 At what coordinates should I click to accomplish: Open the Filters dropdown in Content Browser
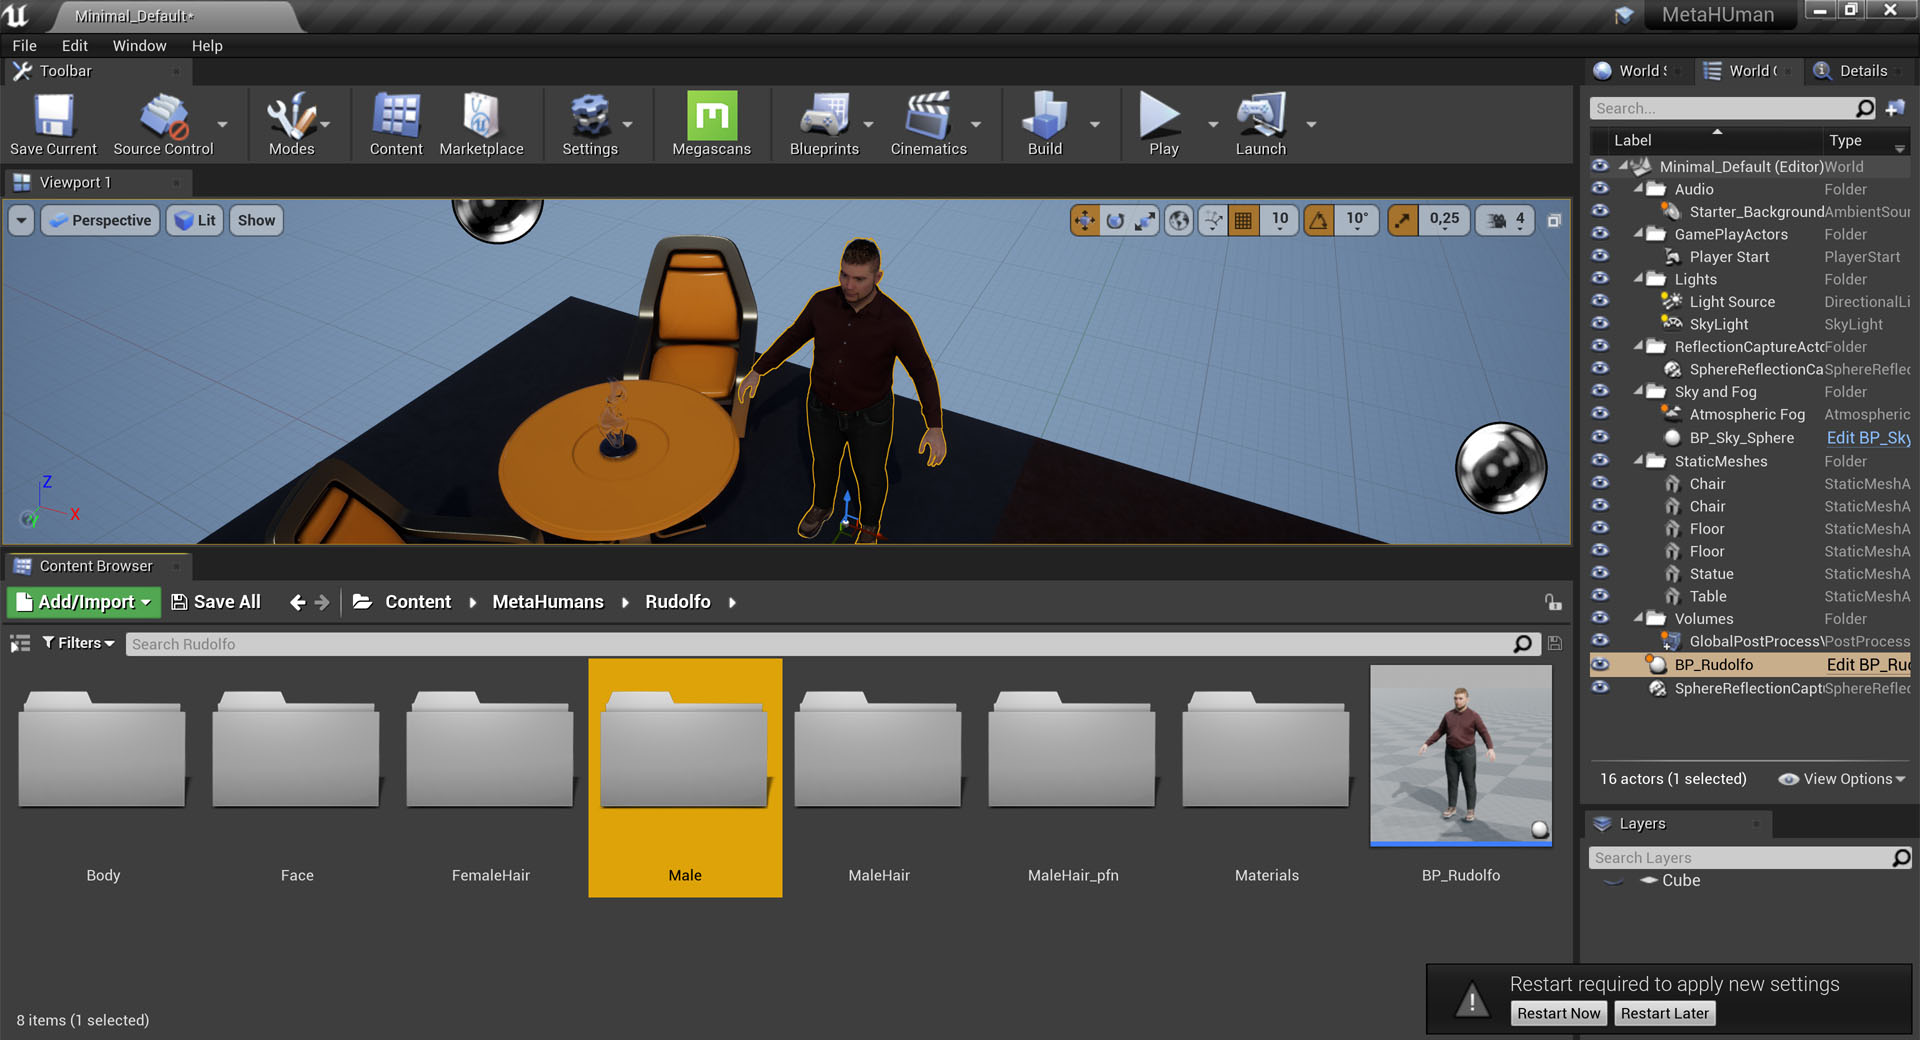pos(78,643)
